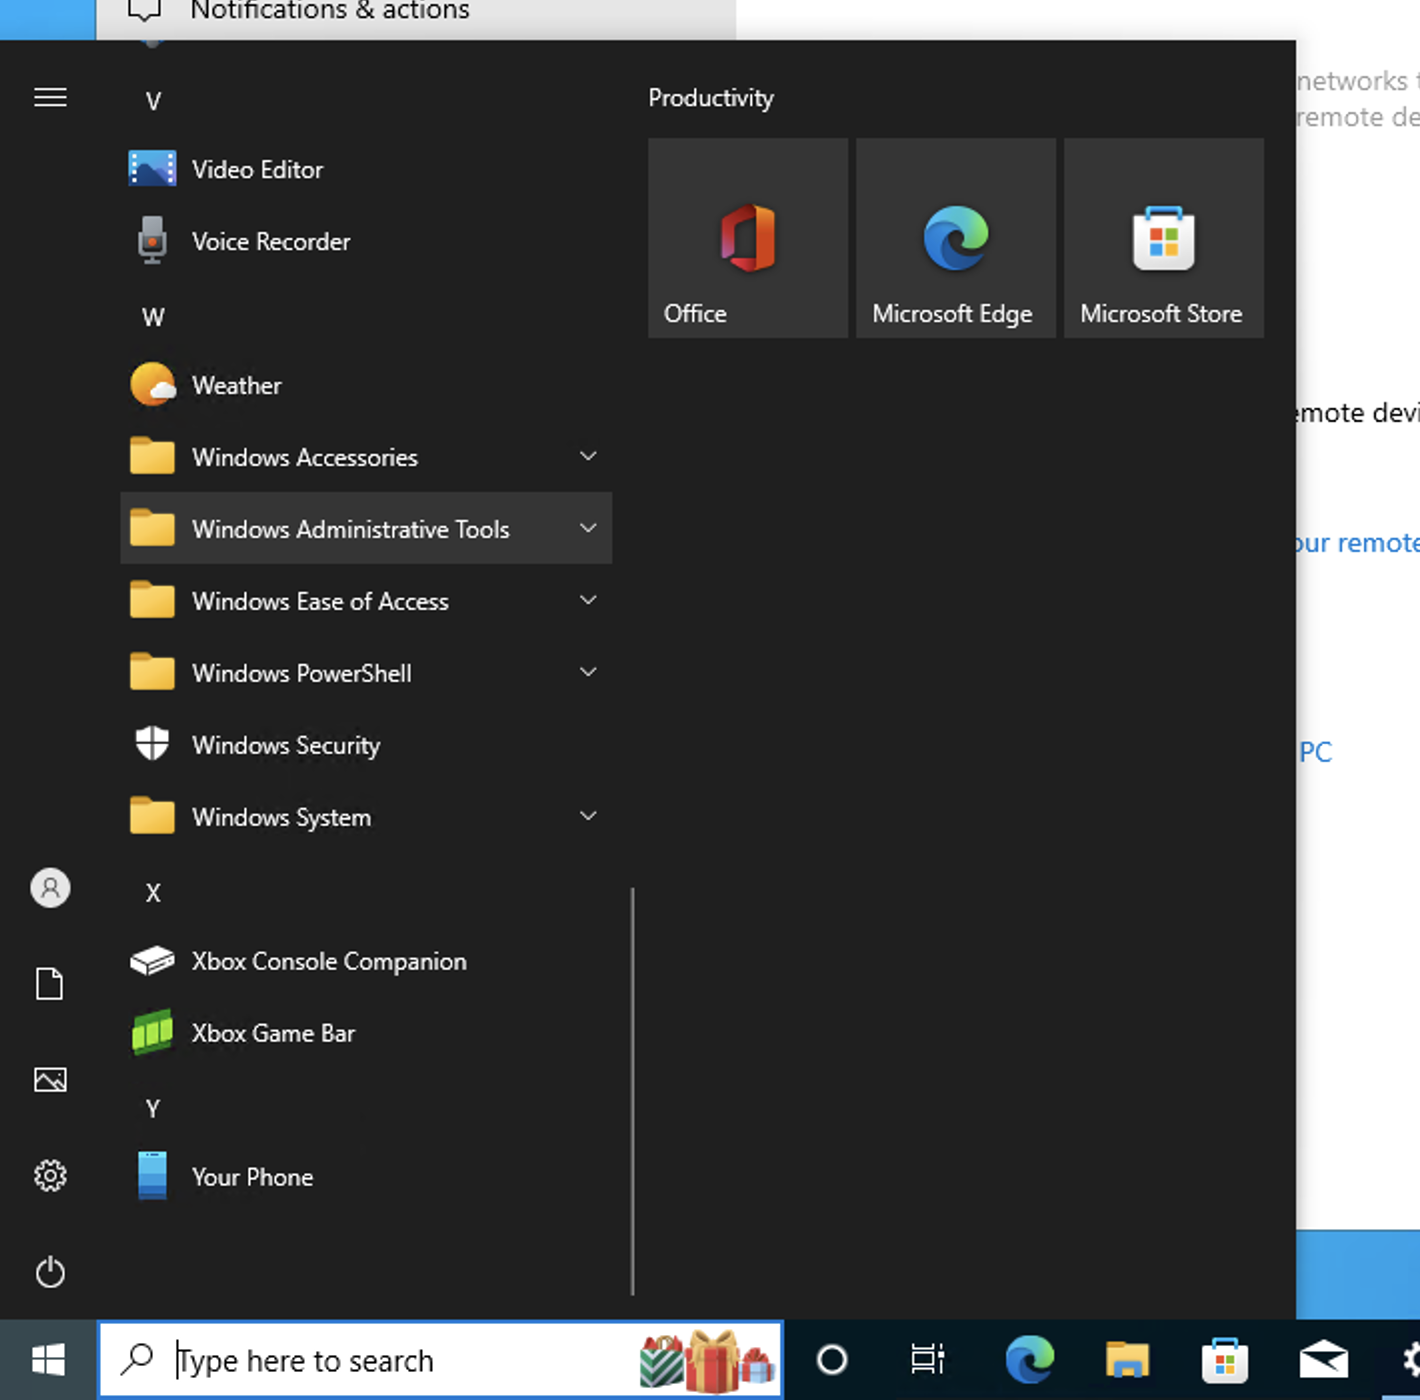This screenshot has width=1420, height=1400.
Task: Expand the Windows PowerShell folder
Action: (366, 673)
